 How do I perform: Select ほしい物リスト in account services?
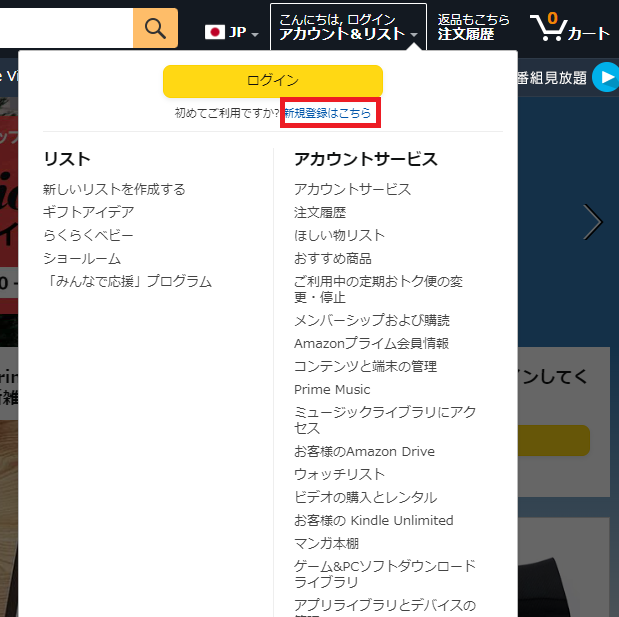(x=339, y=236)
